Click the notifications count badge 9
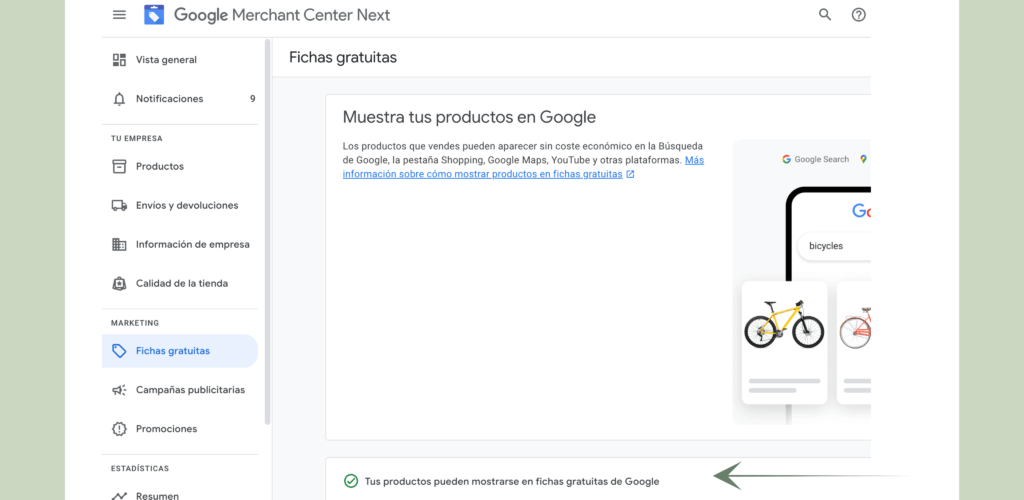The image size is (1024, 500). [253, 99]
